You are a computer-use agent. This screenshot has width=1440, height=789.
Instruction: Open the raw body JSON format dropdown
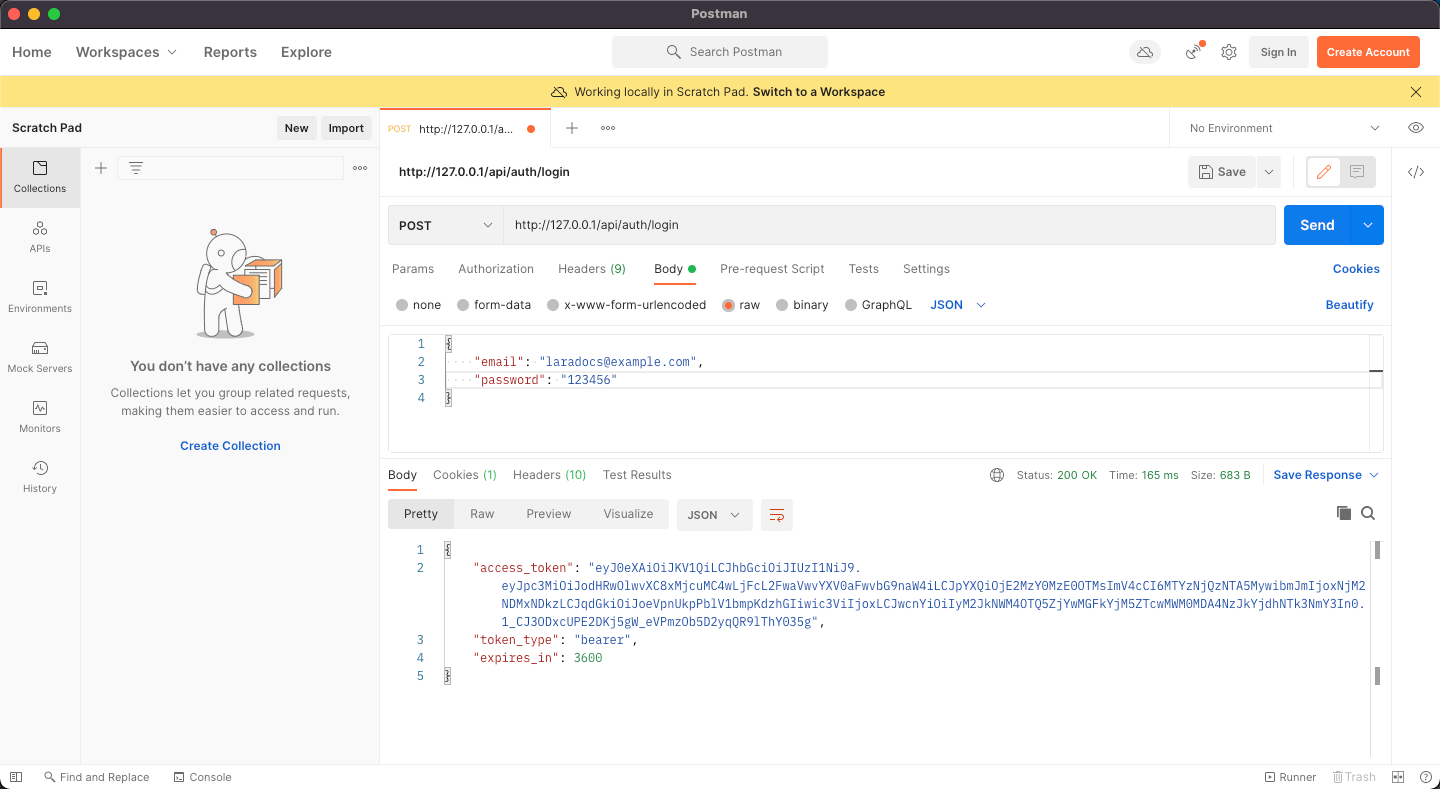click(958, 305)
